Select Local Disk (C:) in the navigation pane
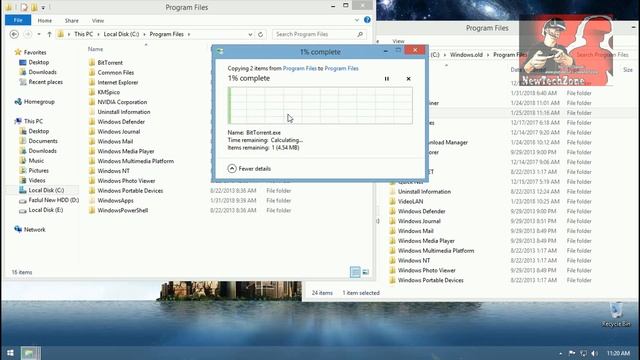Viewport: 640px width, 360px height. coord(46,190)
